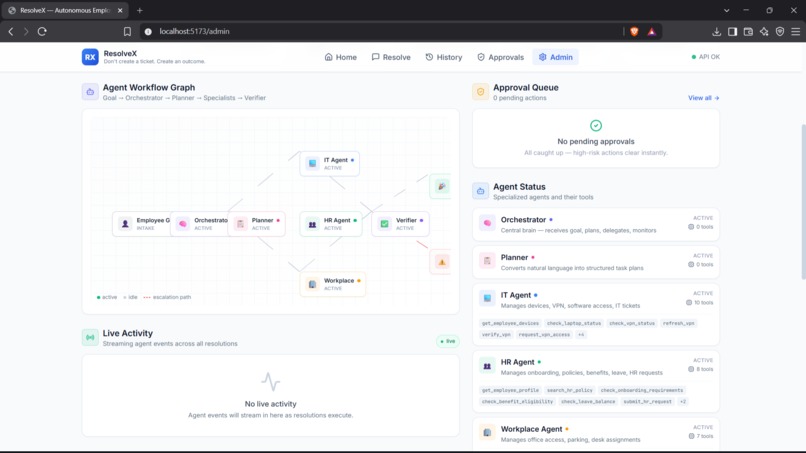This screenshot has height=453, width=806.
Task: Click the search_hr_policy tool tag
Action: tap(570, 390)
